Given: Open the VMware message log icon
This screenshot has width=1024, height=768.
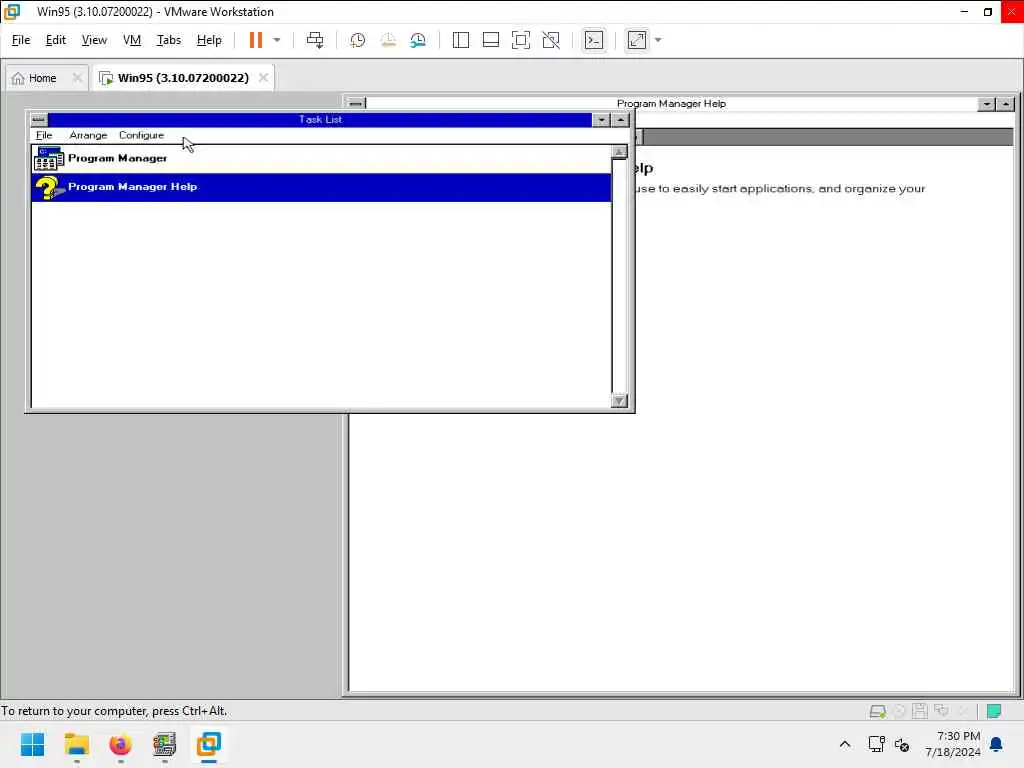Looking at the screenshot, I should click(x=994, y=711).
